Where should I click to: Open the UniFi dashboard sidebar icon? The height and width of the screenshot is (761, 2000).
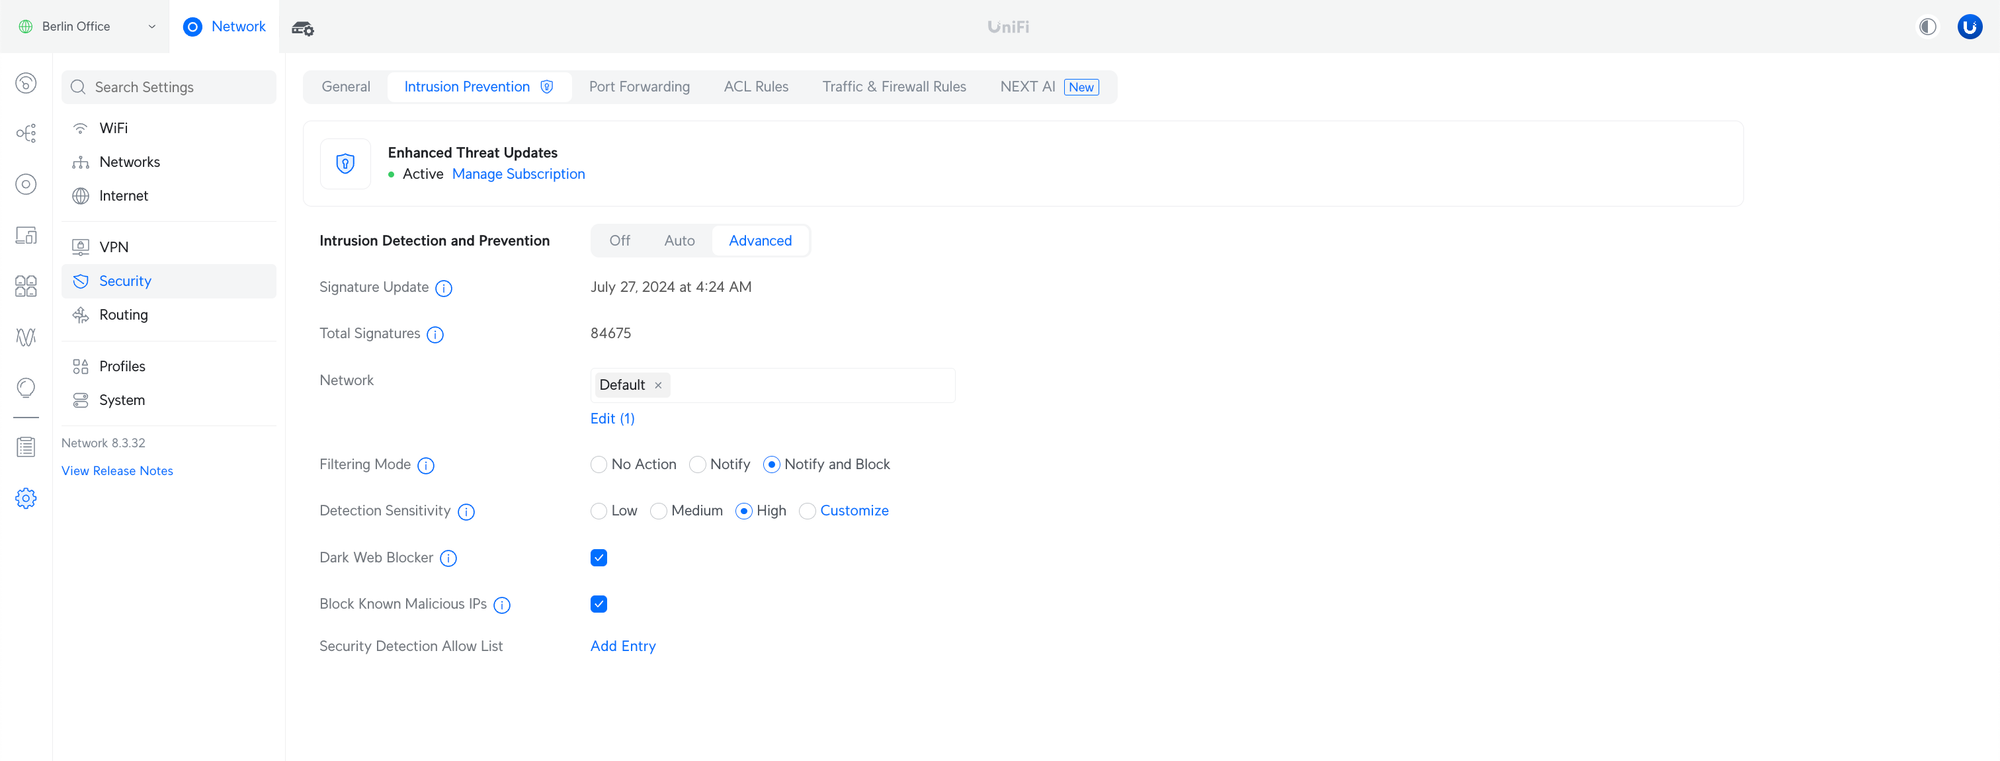click(x=26, y=83)
